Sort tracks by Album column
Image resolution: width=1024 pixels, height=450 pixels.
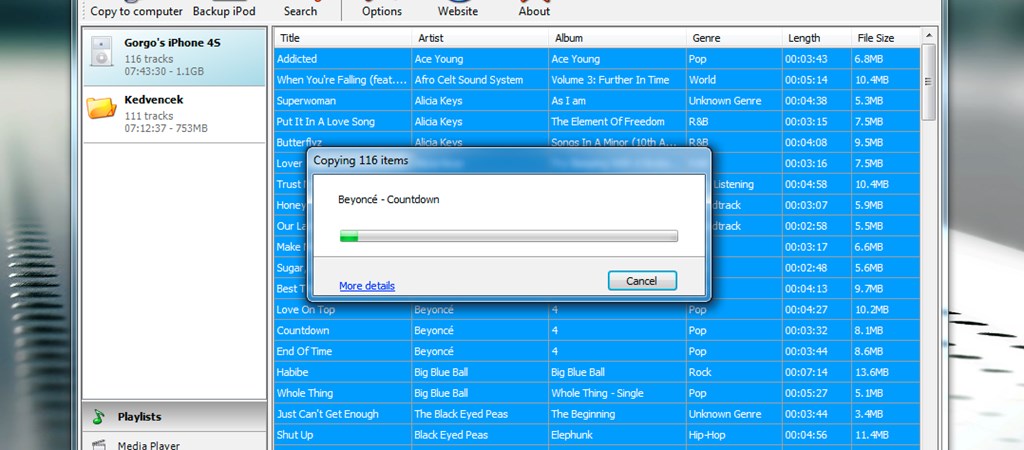[x=617, y=38]
